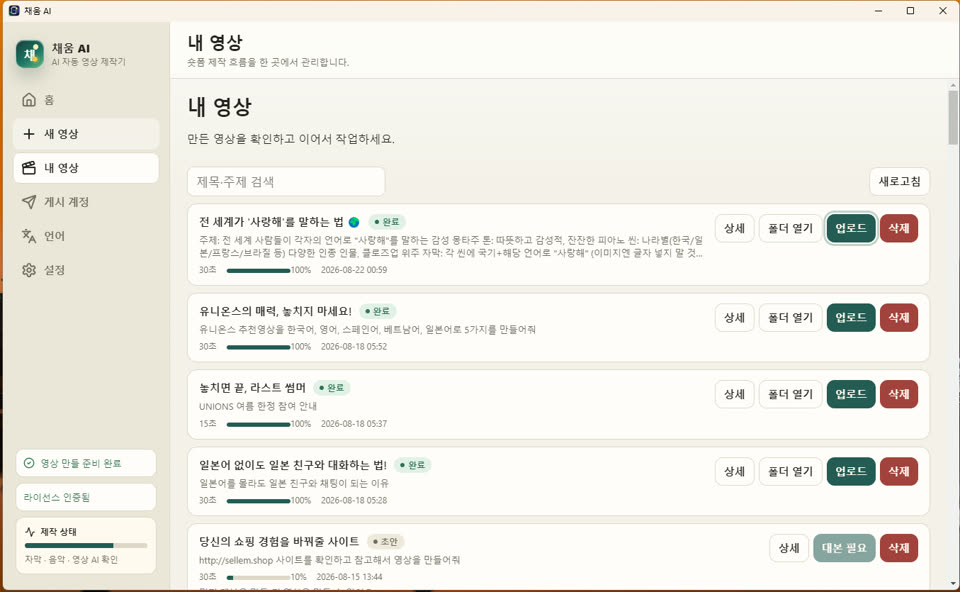Click the 100% progress bar of 사랑해 video
Image resolution: width=960 pixels, height=592 pixels.
tap(258, 271)
